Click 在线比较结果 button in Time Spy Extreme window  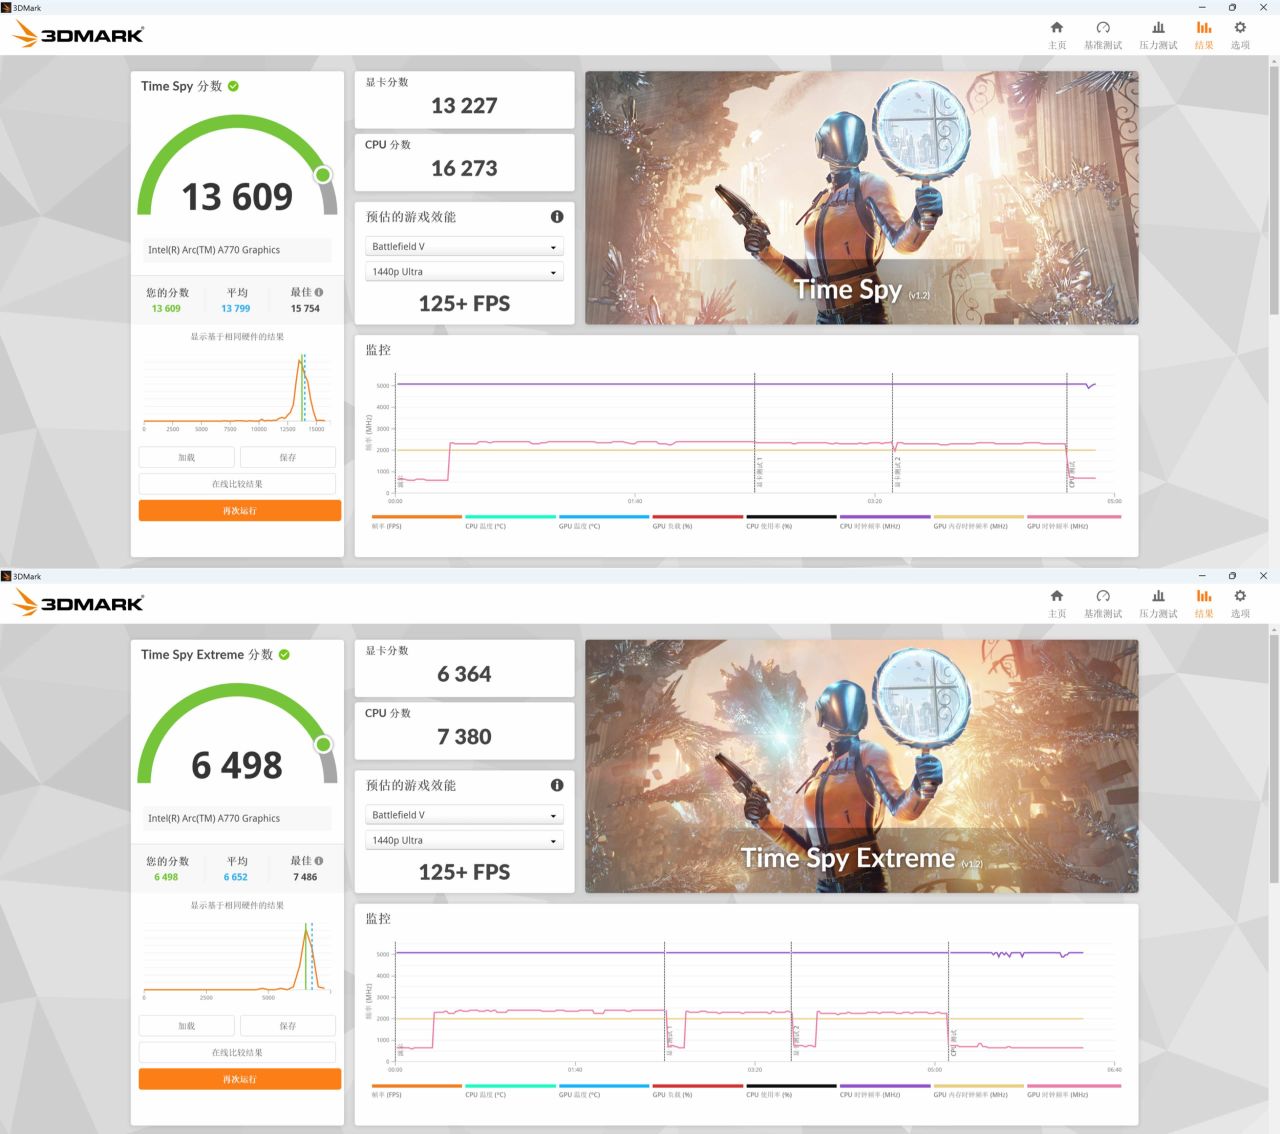coord(237,1053)
